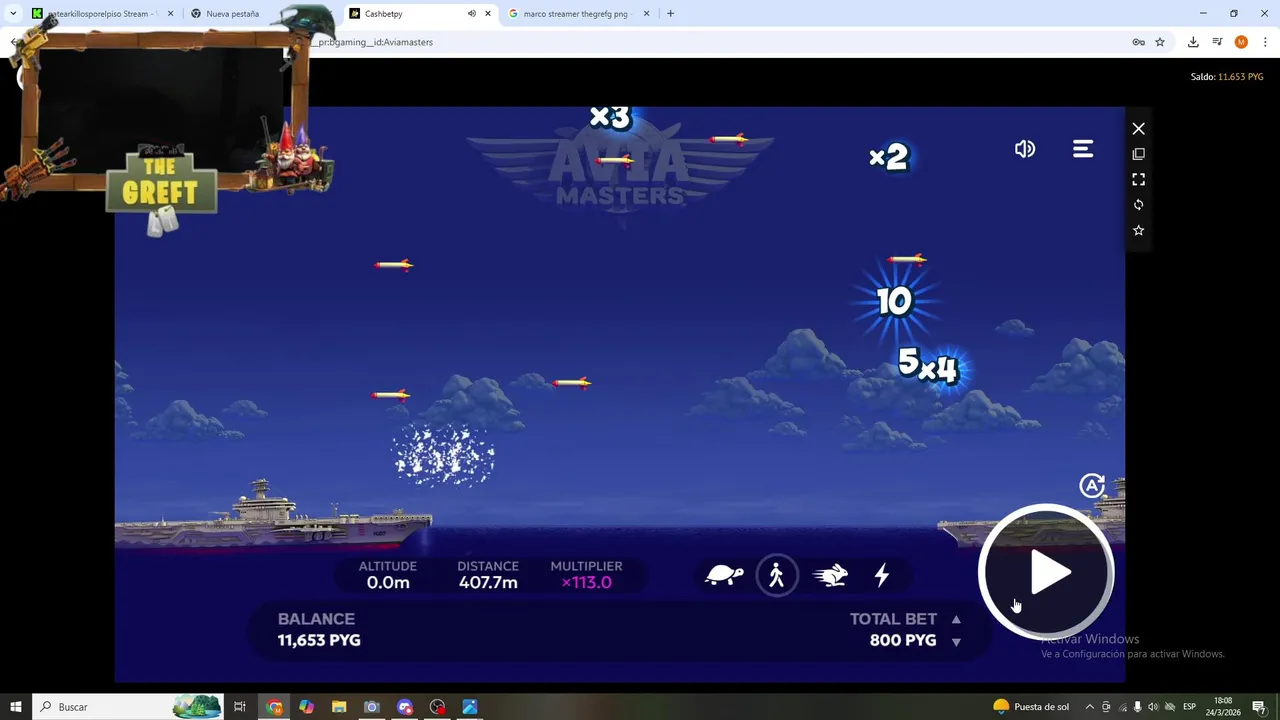The width and height of the screenshot is (1280, 720).
Task: Close the marco streamer thegrefg tab
Action: (x=646, y=14)
